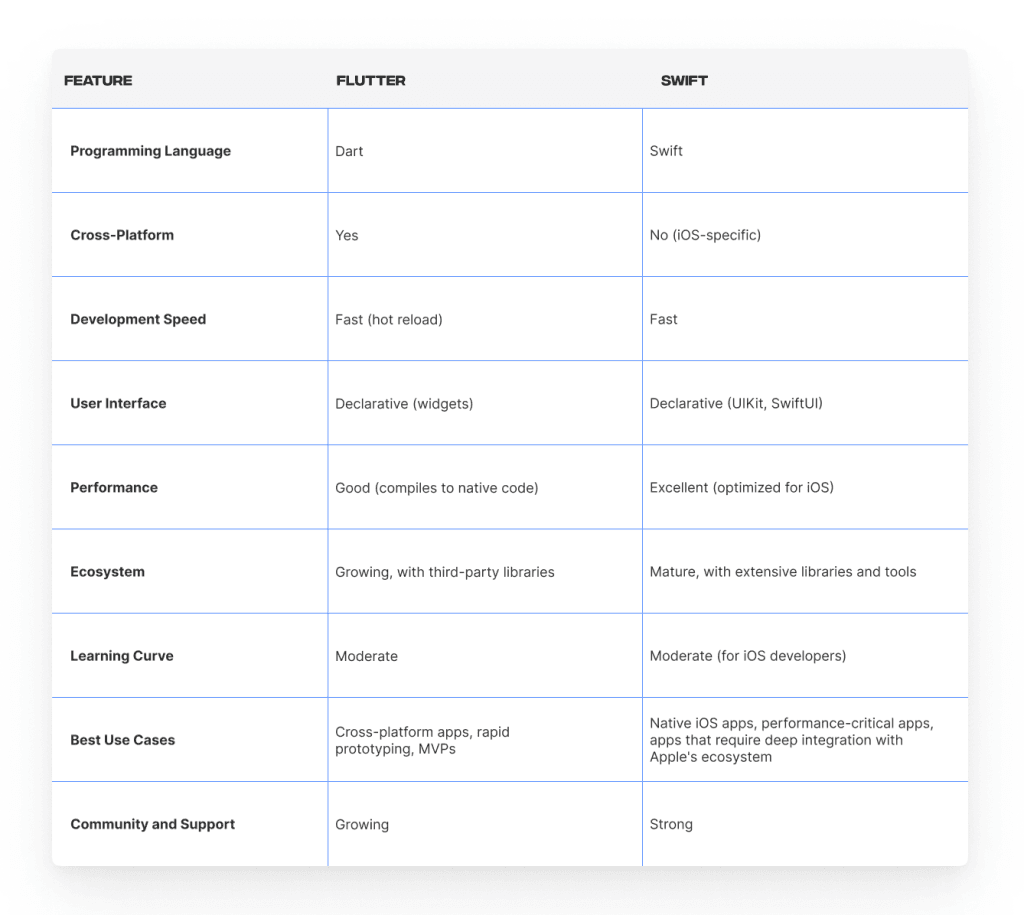Select the Programming Language row label
Screen dimensions: 1024x915
[150, 151]
